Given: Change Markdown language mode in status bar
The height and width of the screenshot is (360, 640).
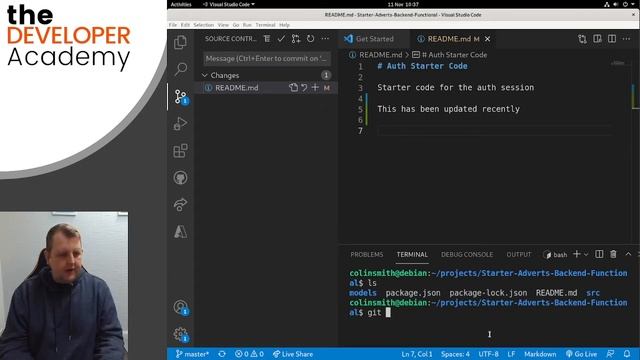Looking at the screenshot, I should tap(540, 354).
